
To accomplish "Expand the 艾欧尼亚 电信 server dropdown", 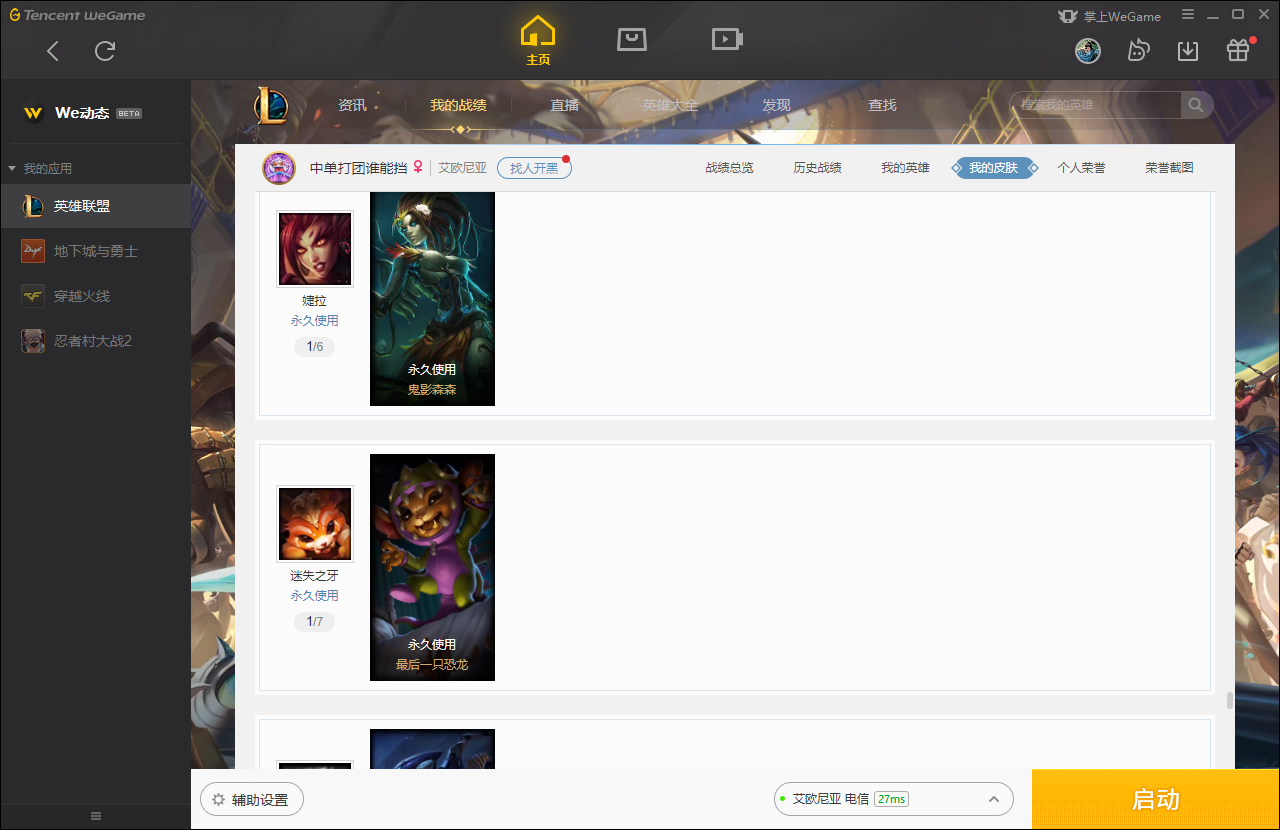I will click(x=894, y=799).
